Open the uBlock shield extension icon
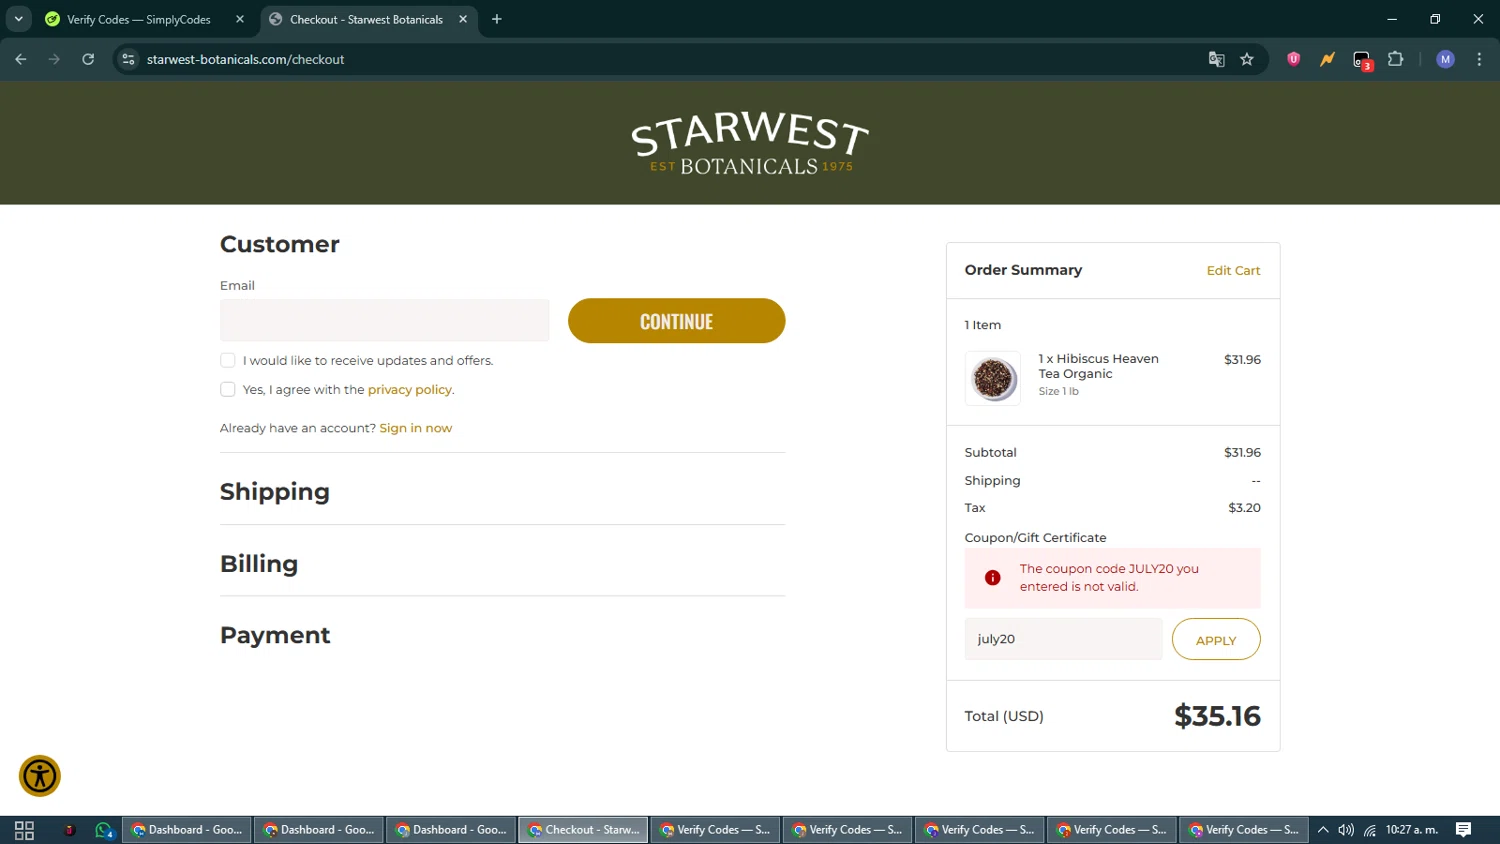Screen dimensions: 1500x844 tap(1293, 59)
